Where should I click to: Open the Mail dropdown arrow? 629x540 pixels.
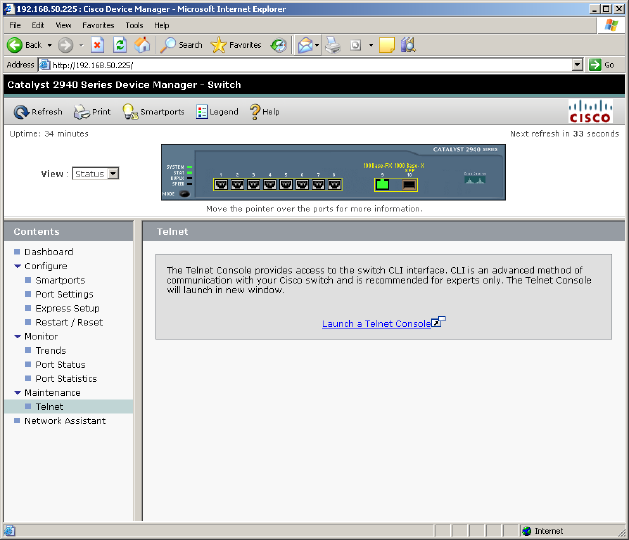[x=317, y=45]
